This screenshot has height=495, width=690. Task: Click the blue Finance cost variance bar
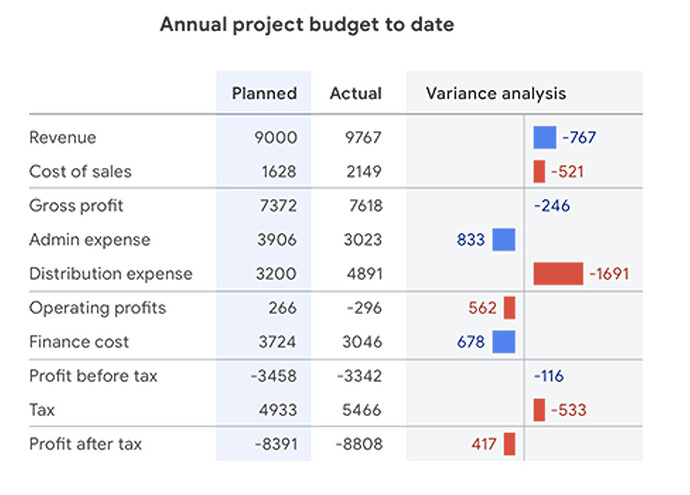click(x=504, y=342)
